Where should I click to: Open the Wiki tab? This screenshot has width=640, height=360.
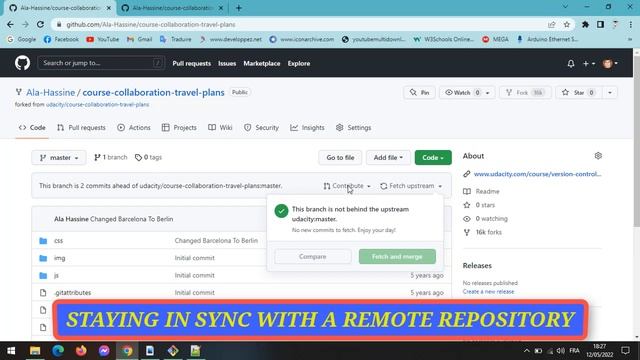[220, 128]
